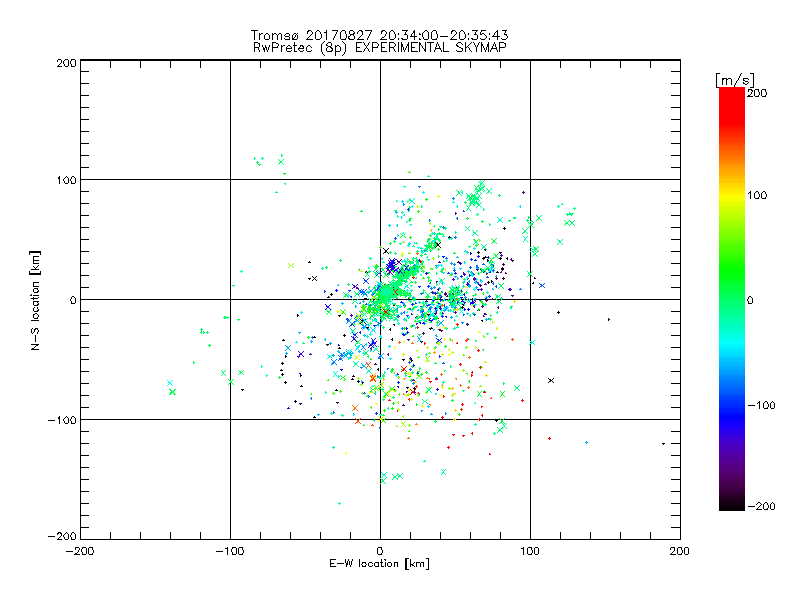The height and width of the screenshot is (600, 800).
Task: Click the colorbar tick label '200'
Action: (x=757, y=93)
